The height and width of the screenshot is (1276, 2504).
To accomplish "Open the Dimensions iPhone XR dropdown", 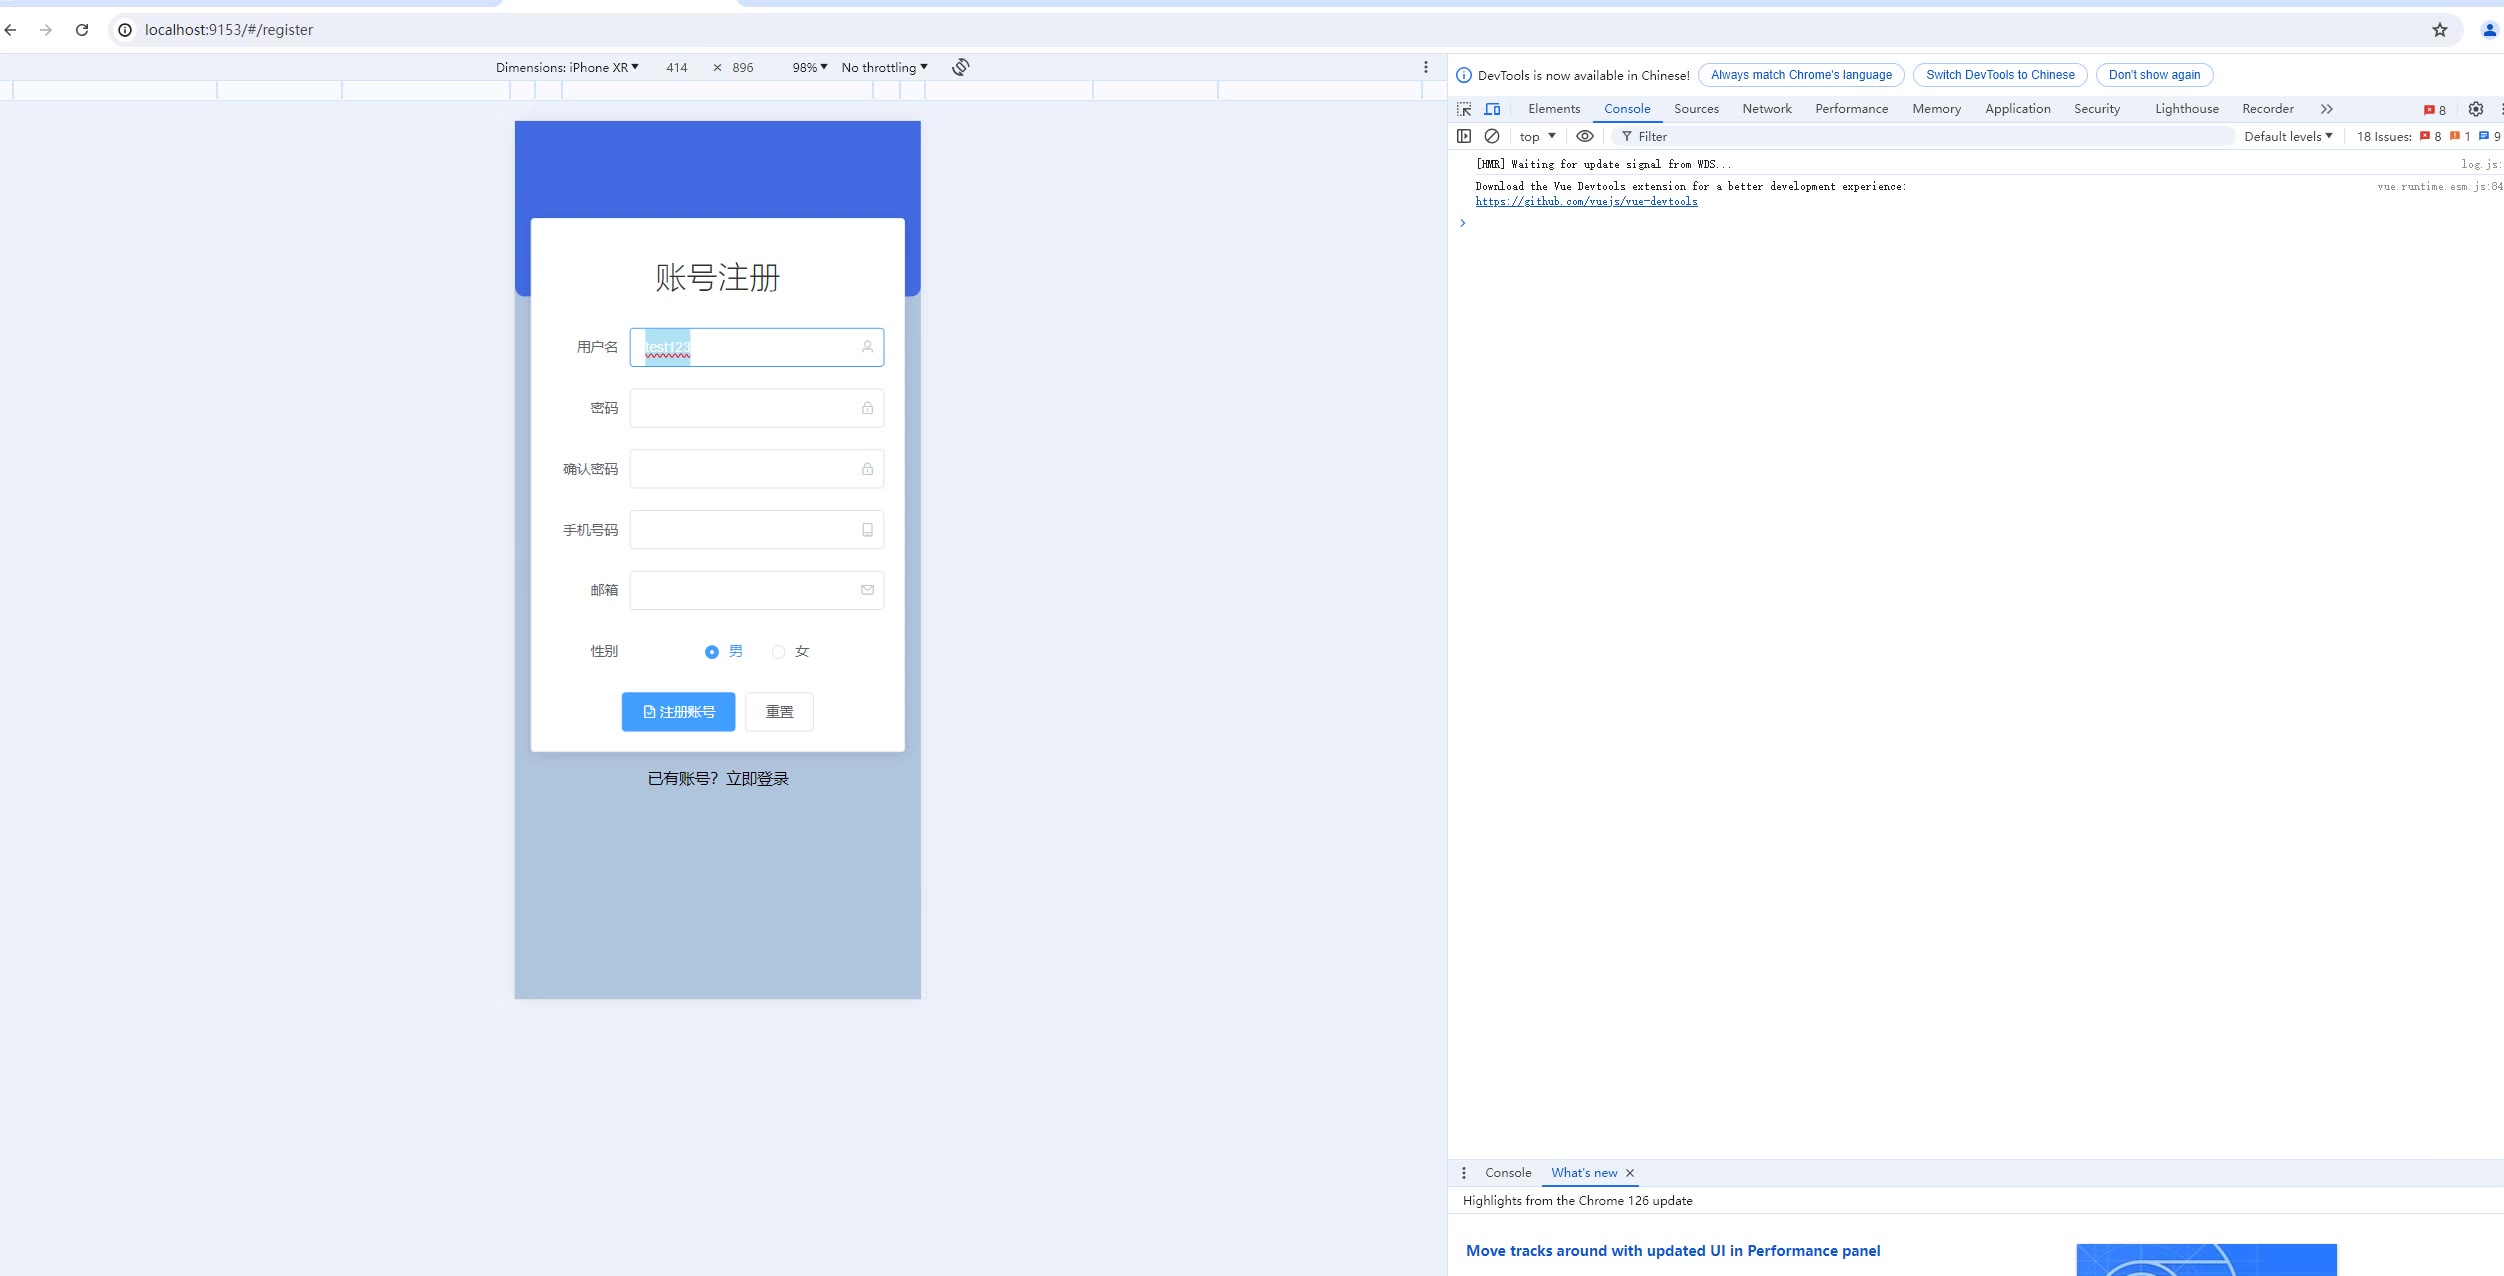I will click(x=567, y=67).
